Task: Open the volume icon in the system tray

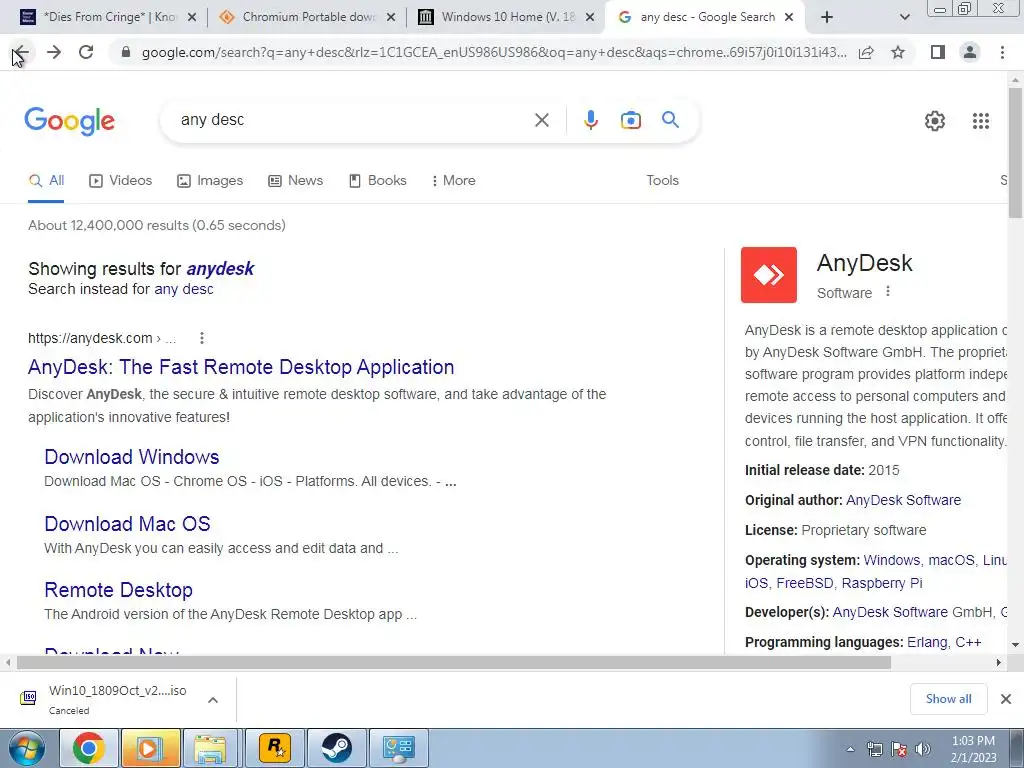Action: (923, 749)
